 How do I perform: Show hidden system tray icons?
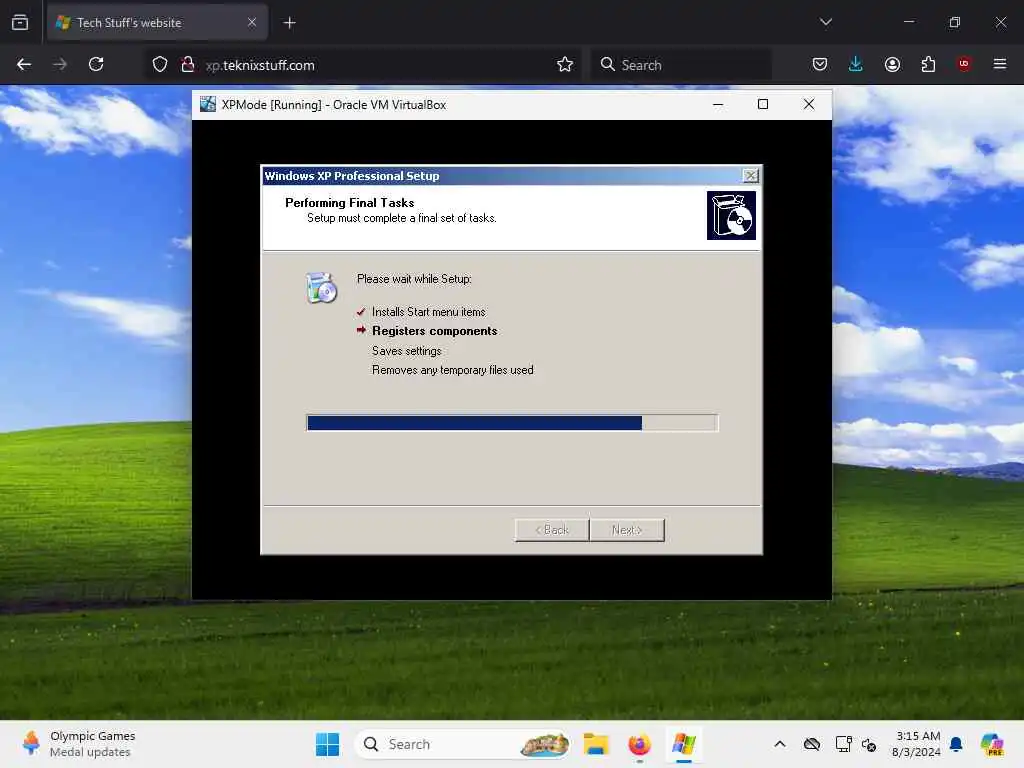coord(780,744)
